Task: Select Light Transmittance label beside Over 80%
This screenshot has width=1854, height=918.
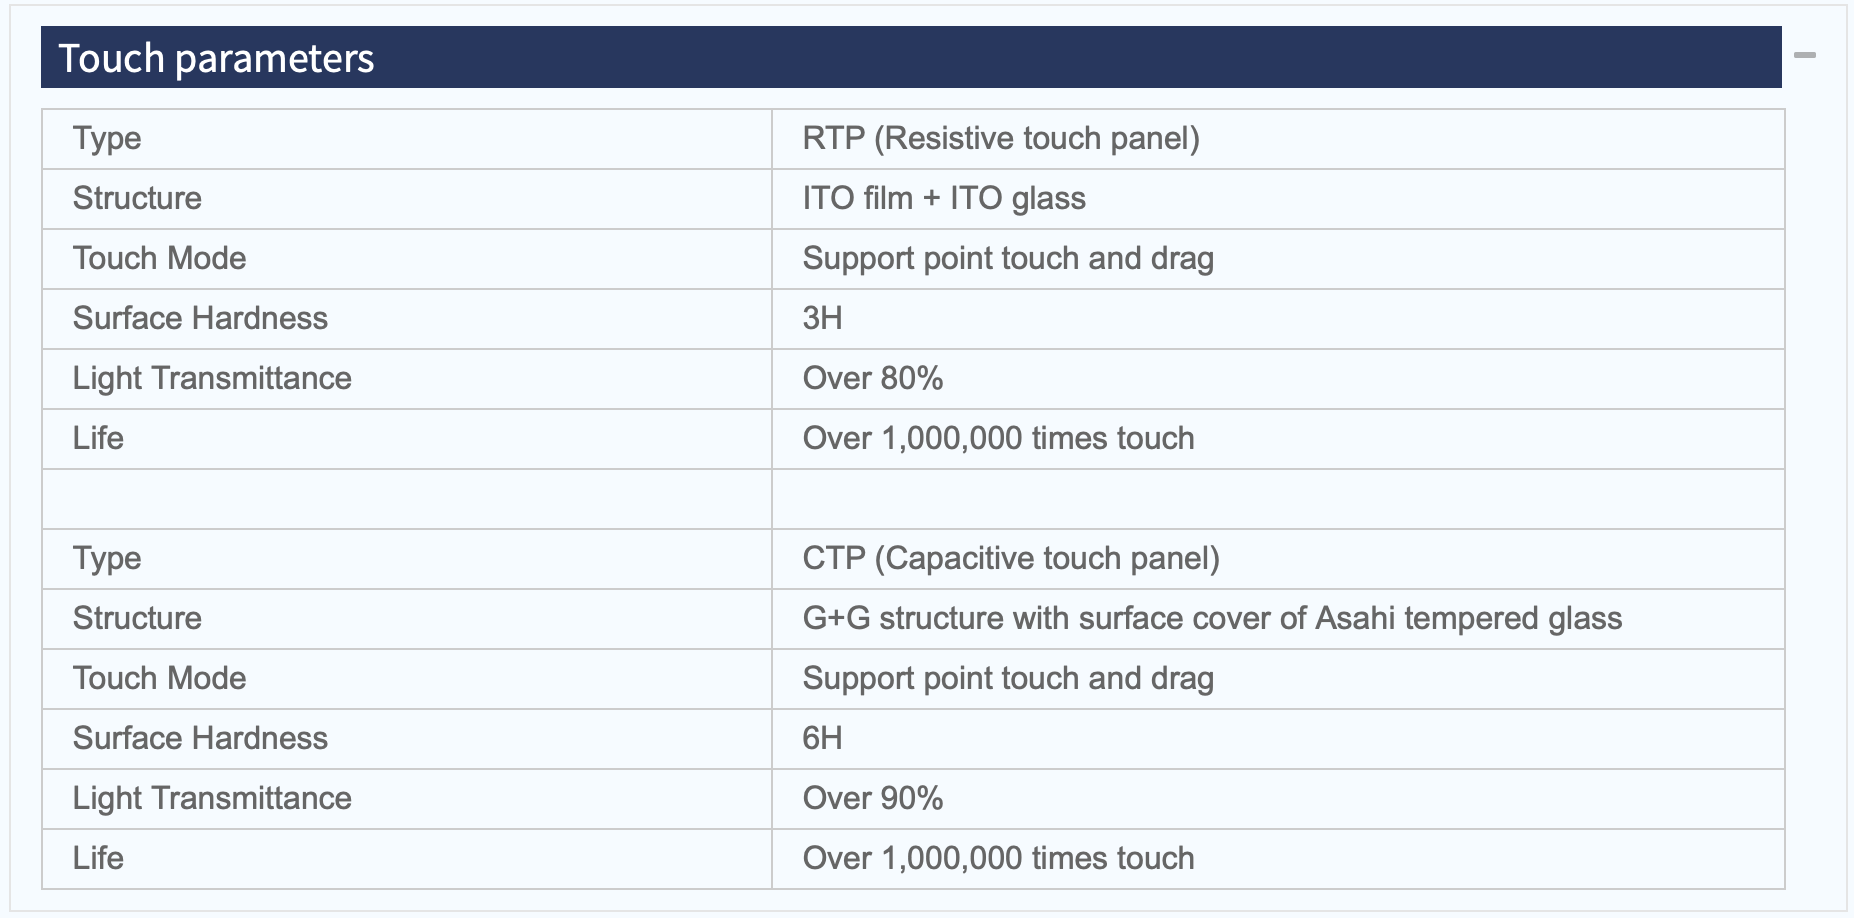Action: [x=212, y=378]
